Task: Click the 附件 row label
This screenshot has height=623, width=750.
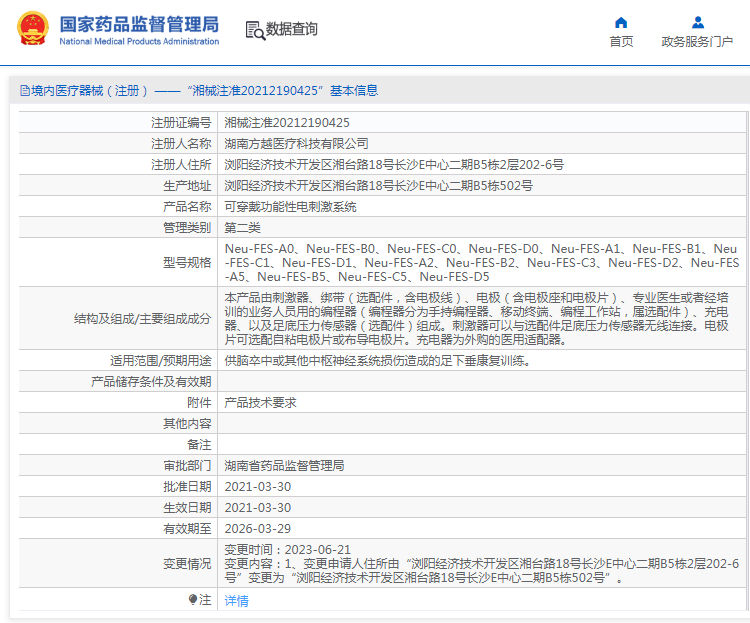Action: click(199, 403)
